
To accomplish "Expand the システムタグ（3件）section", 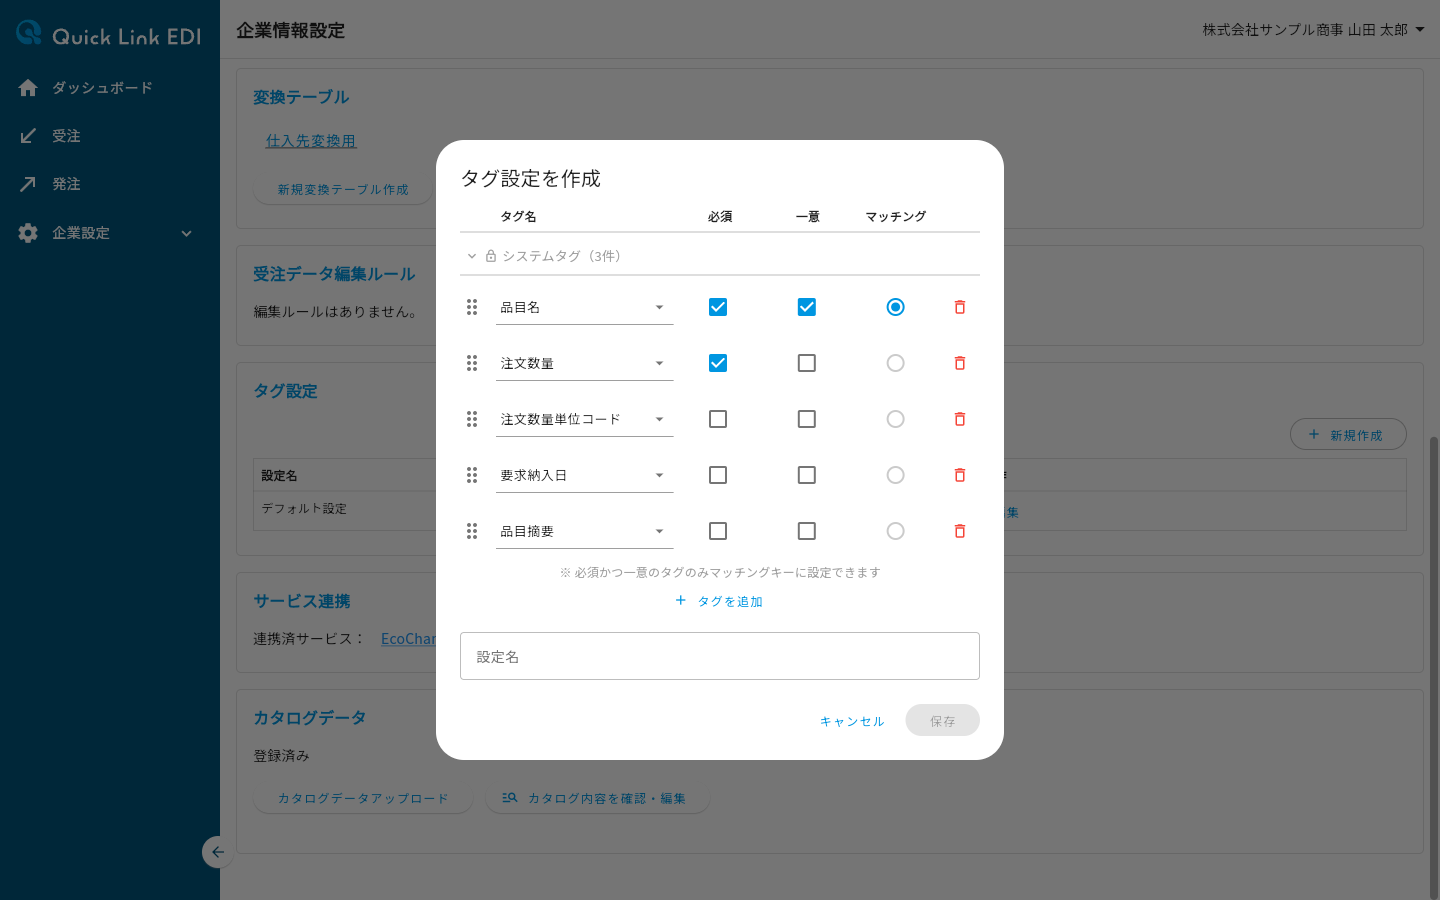I will (x=719, y=256).
